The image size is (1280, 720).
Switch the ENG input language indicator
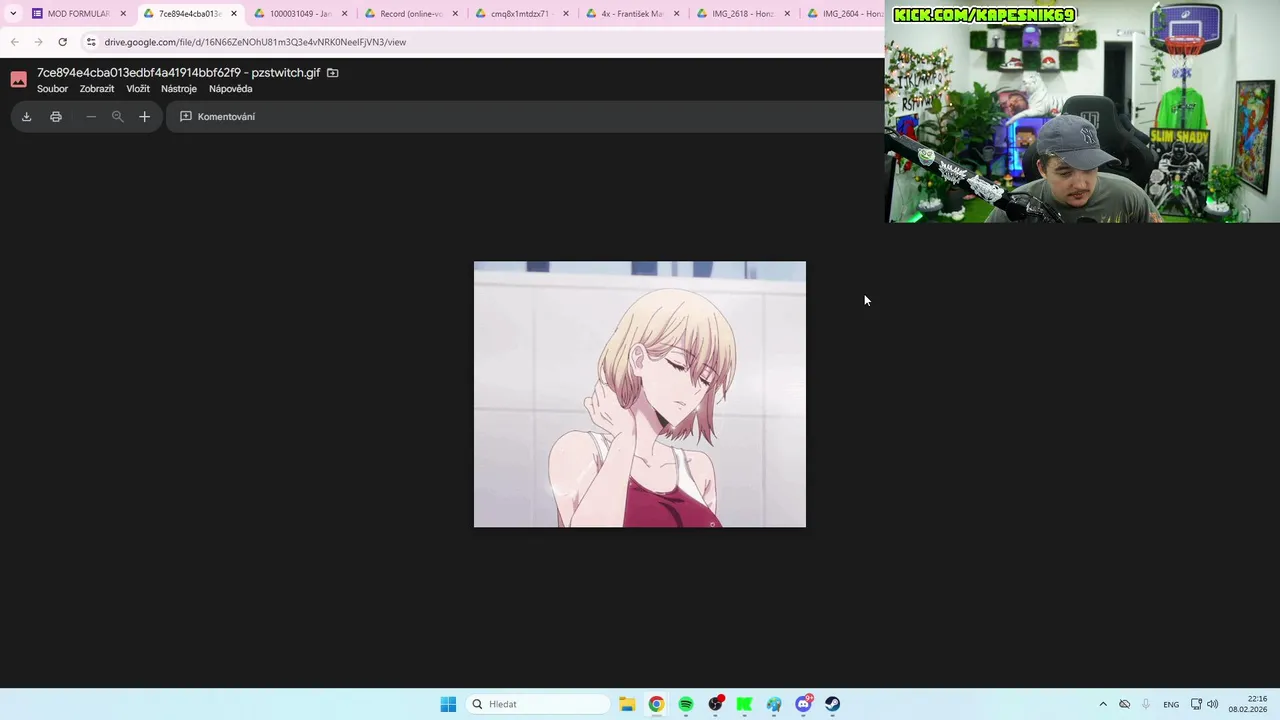1171,704
